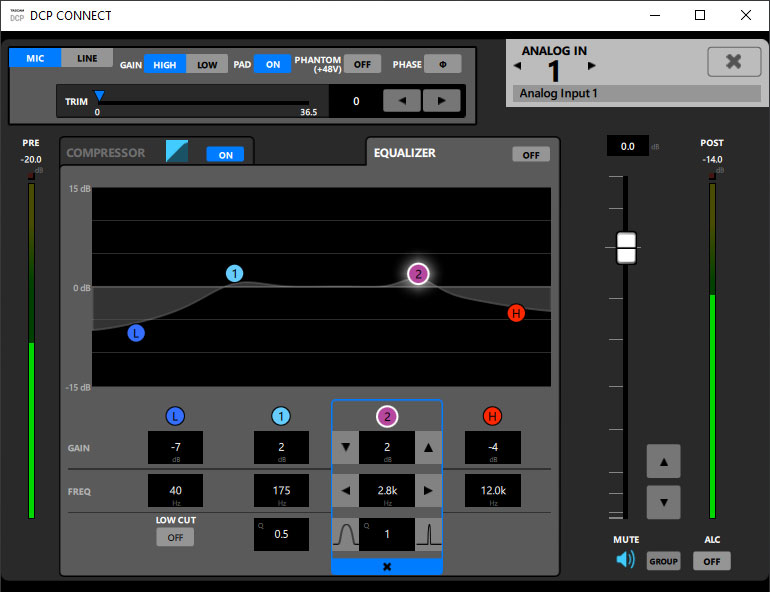
Task: Toggle the compressor ON button
Action: pyautogui.click(x=225, y=155)
